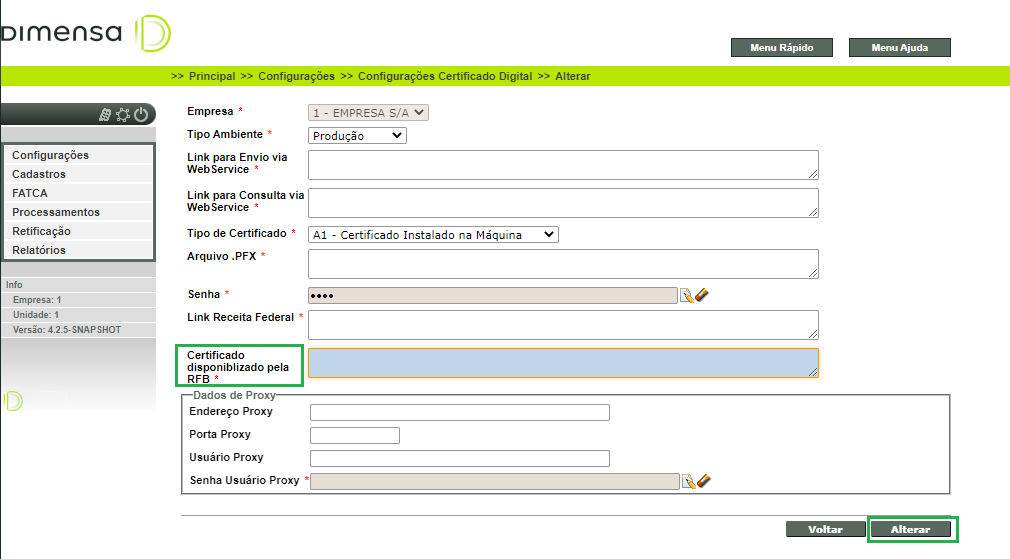Screen dimensions: 1010x559
Task: Focus the Porta Proxy input
Action: click(355, 435)
